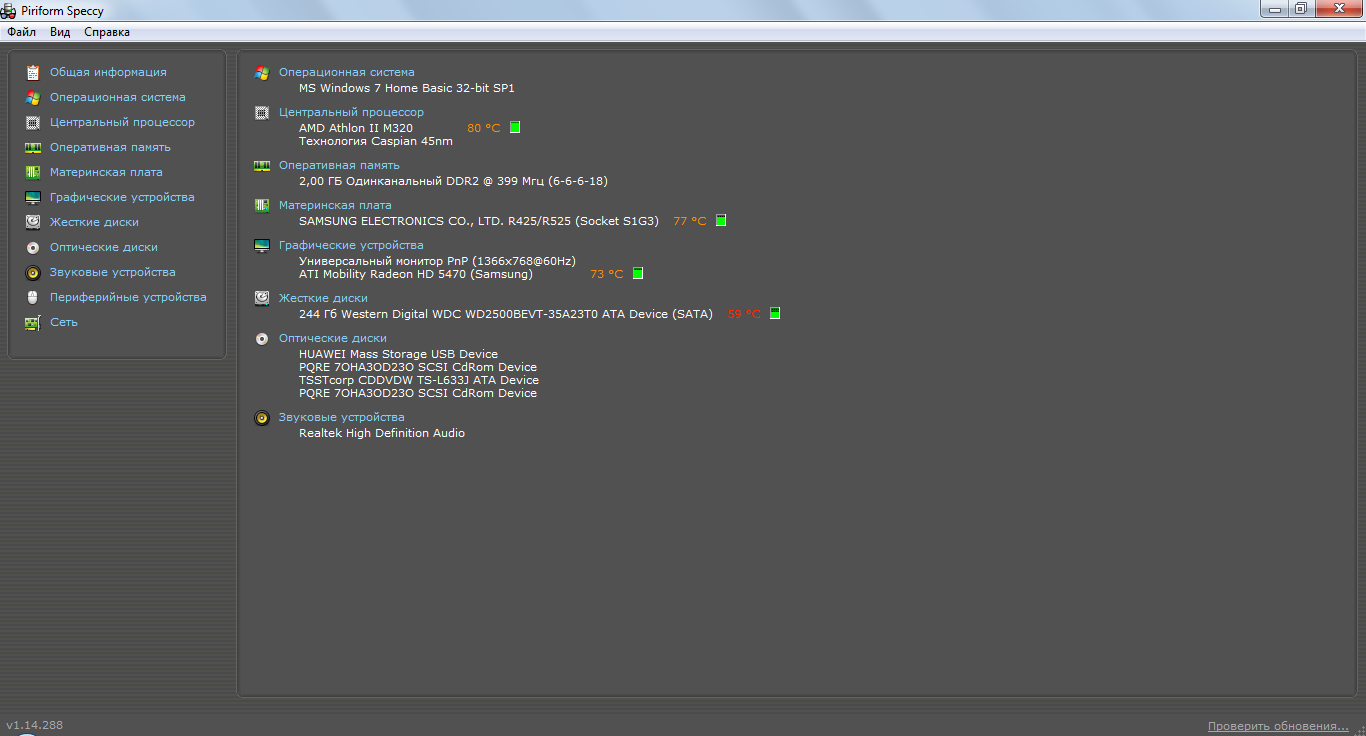This screenshot has height=736, width=1366.
Task: Click the Материнская плата sidebar icon
Action: pos(33,172)
